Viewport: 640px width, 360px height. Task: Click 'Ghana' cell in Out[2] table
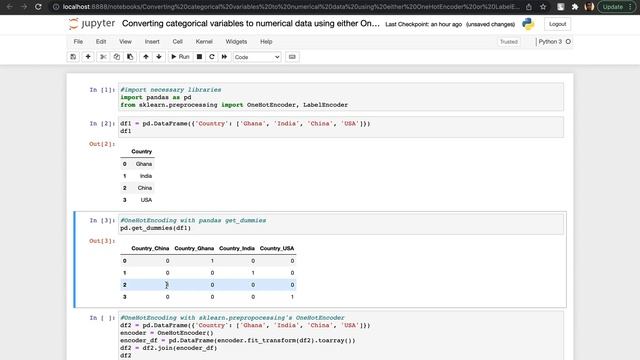[x=144, y=164]
